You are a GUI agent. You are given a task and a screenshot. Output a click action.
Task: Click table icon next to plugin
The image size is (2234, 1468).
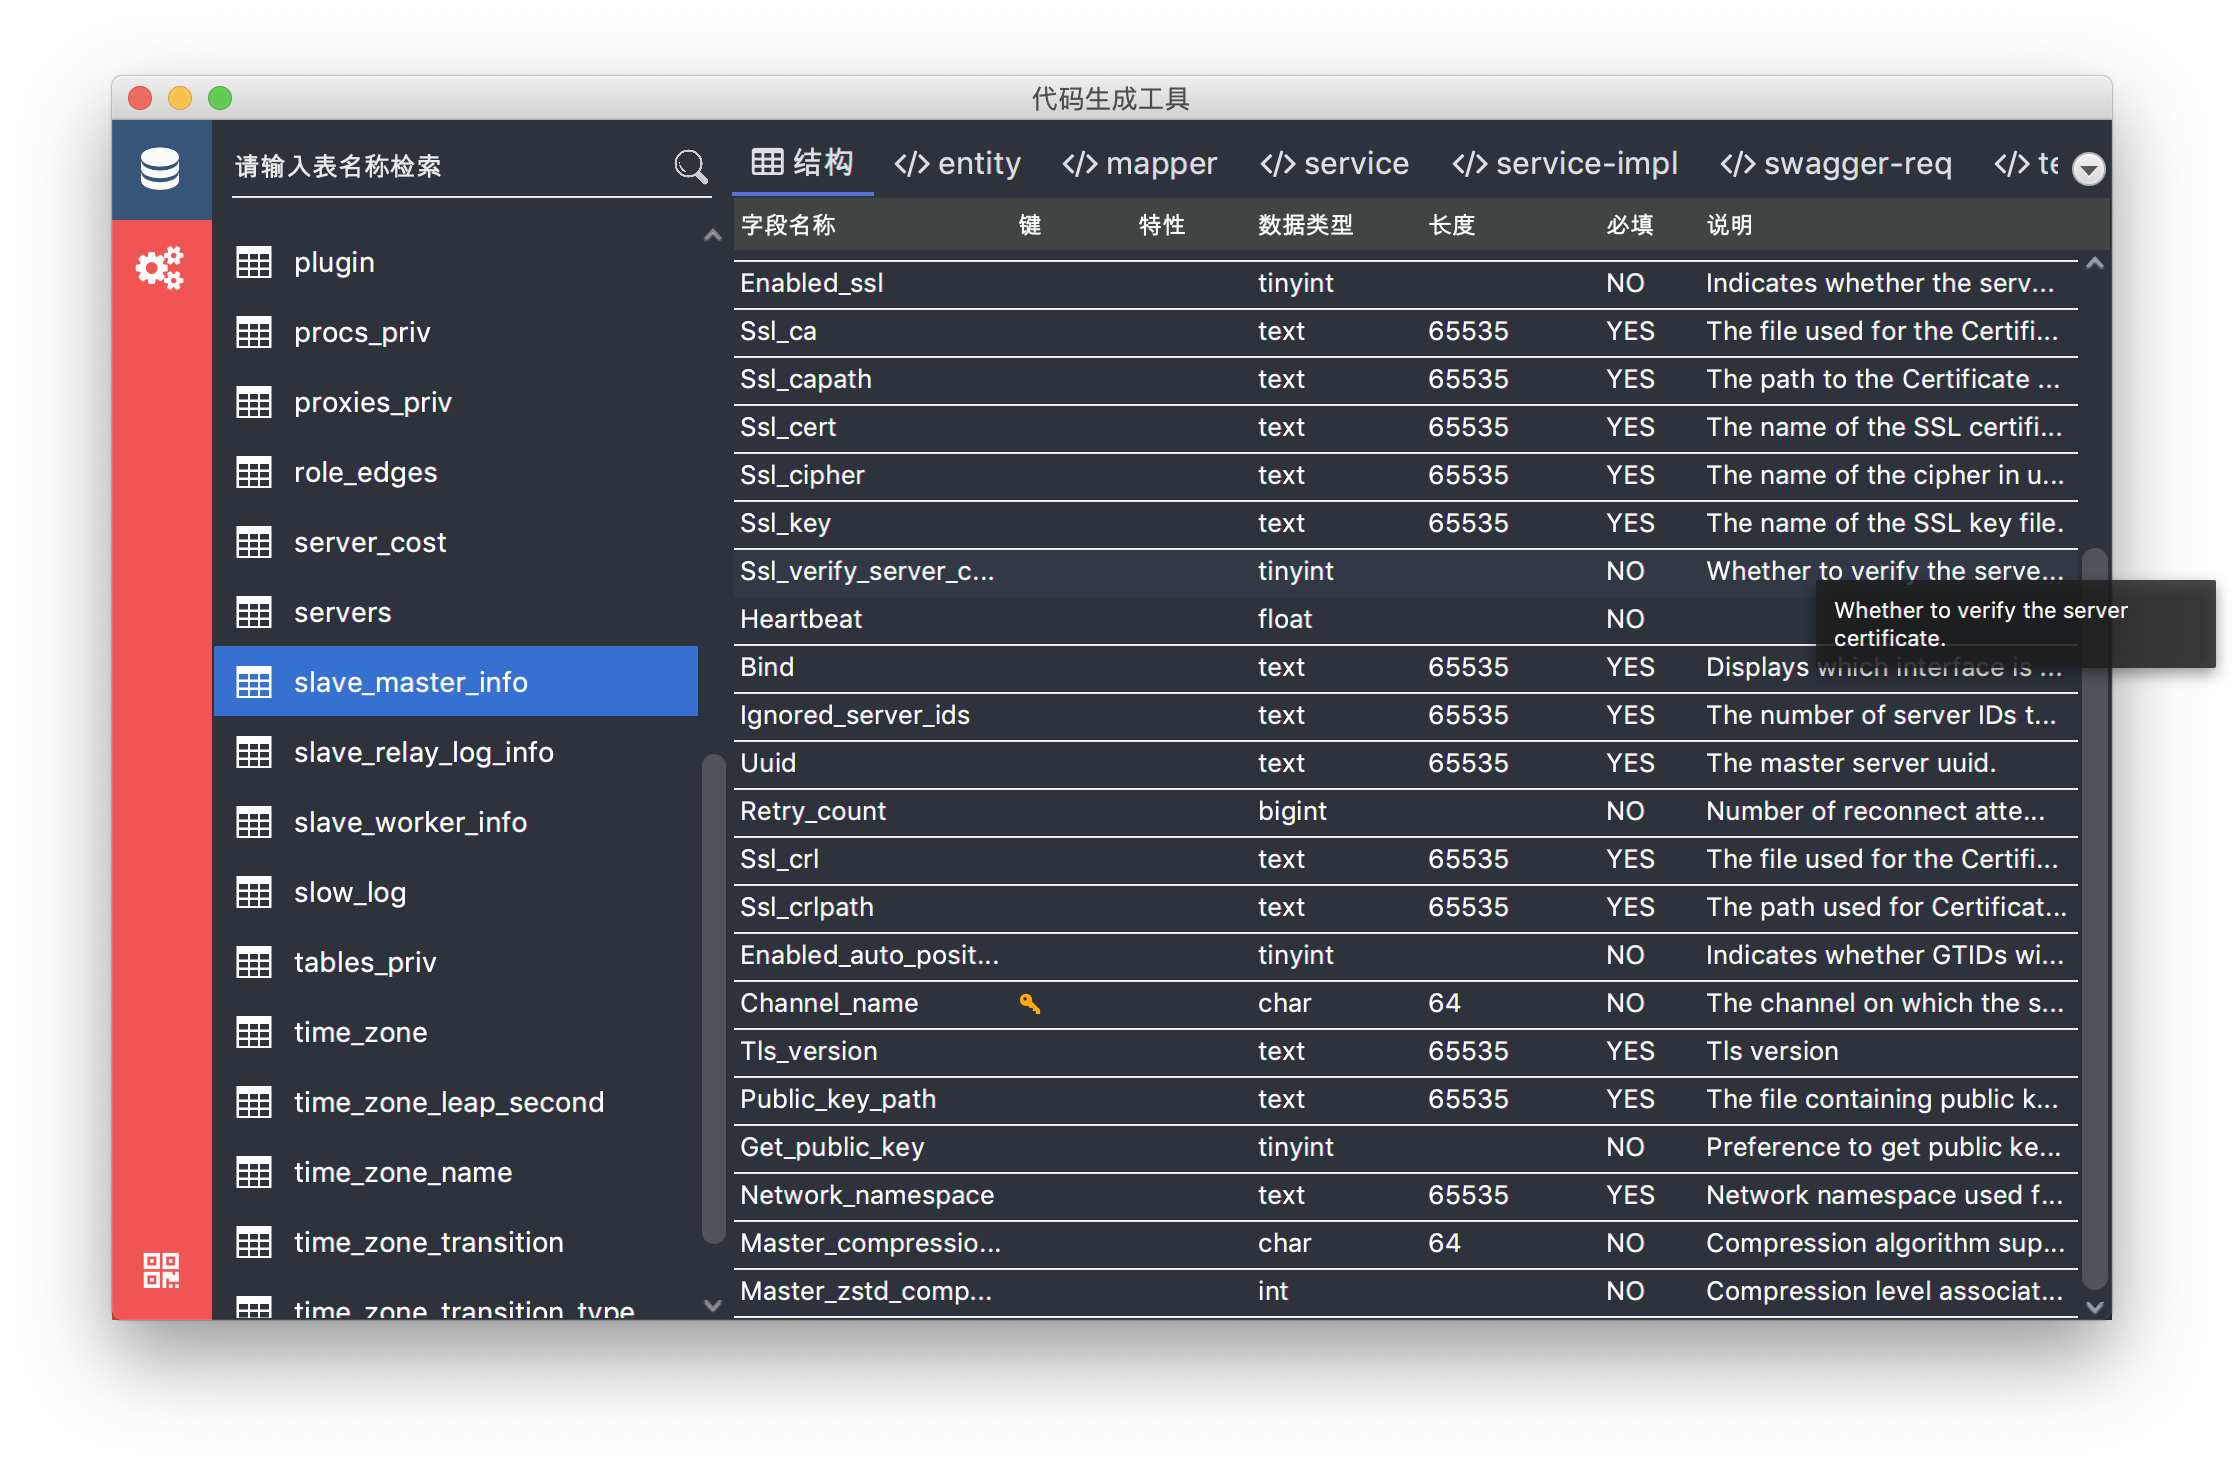[254, 263]
